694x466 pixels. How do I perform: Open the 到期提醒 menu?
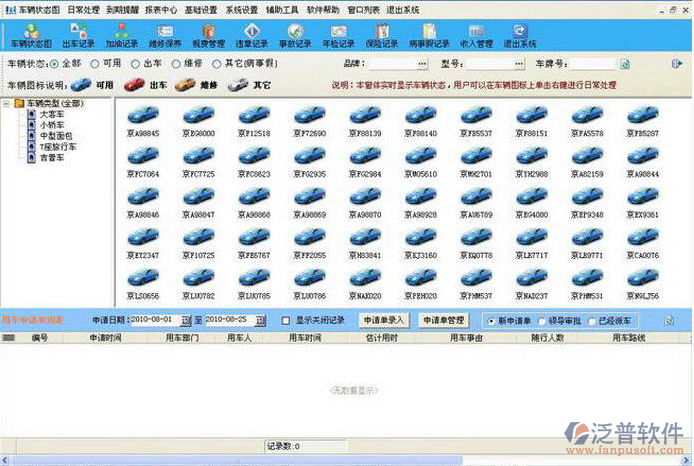123,10
